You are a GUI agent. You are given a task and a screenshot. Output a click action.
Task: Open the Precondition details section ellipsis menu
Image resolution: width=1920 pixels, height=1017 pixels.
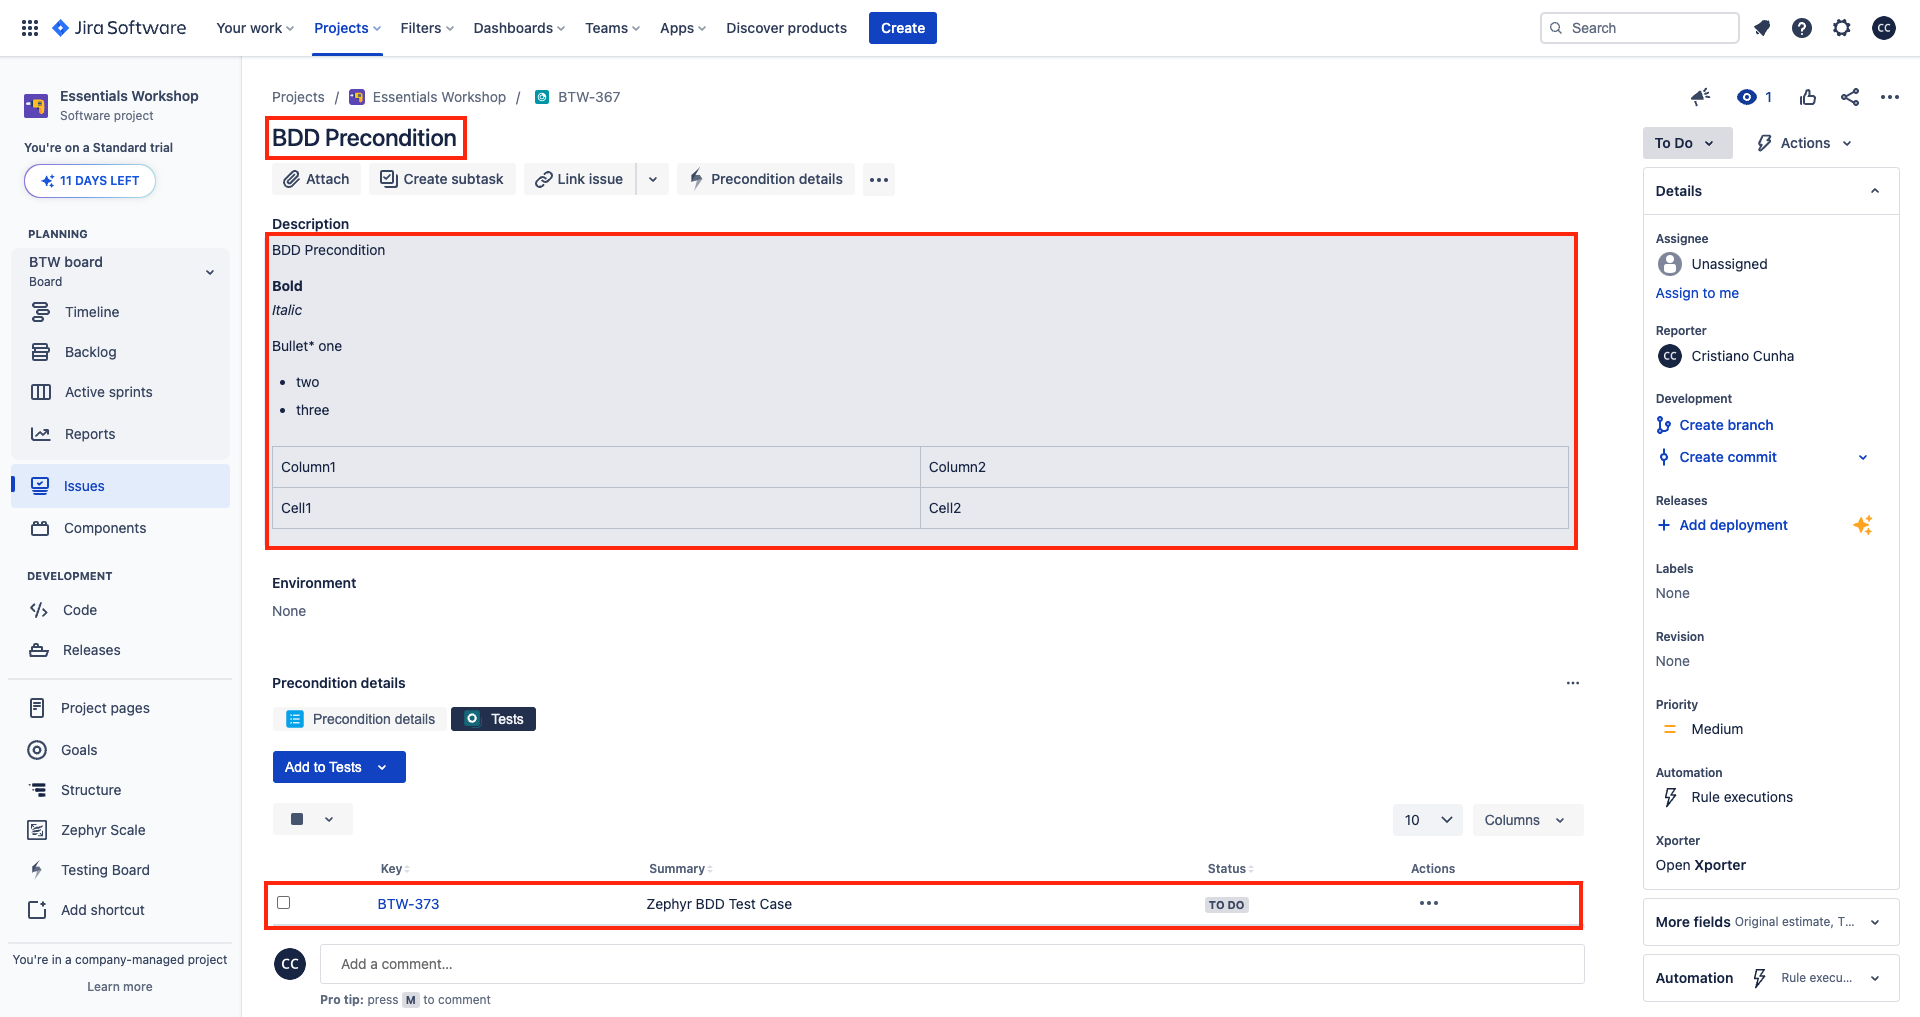(1573, 683)
